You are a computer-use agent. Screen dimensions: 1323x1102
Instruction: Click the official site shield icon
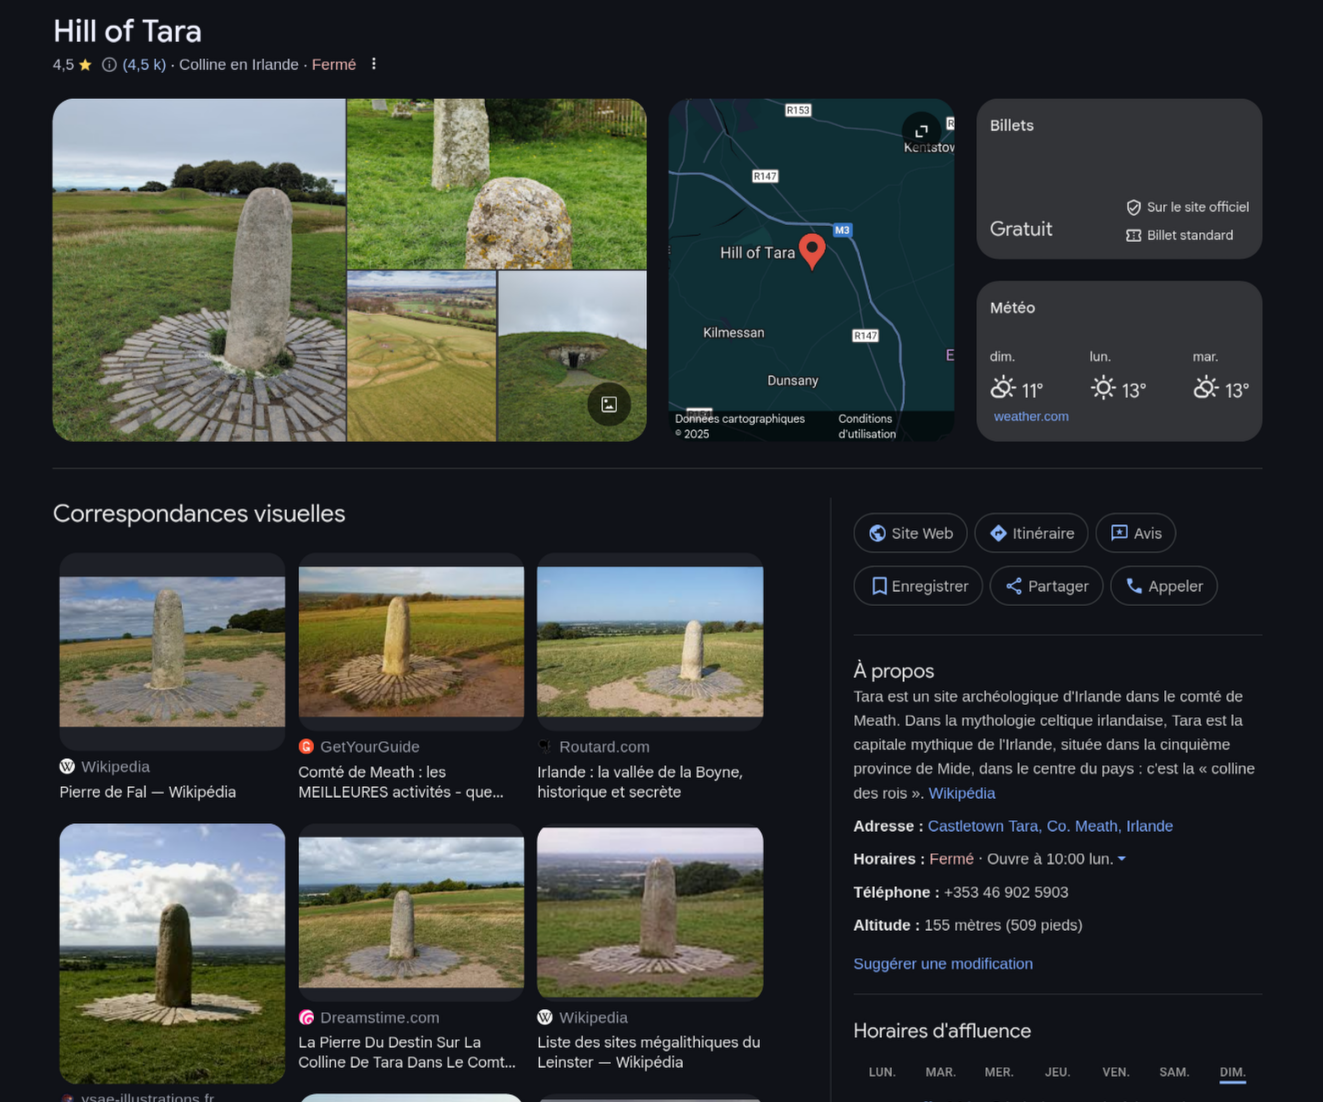click(1133, 207)
